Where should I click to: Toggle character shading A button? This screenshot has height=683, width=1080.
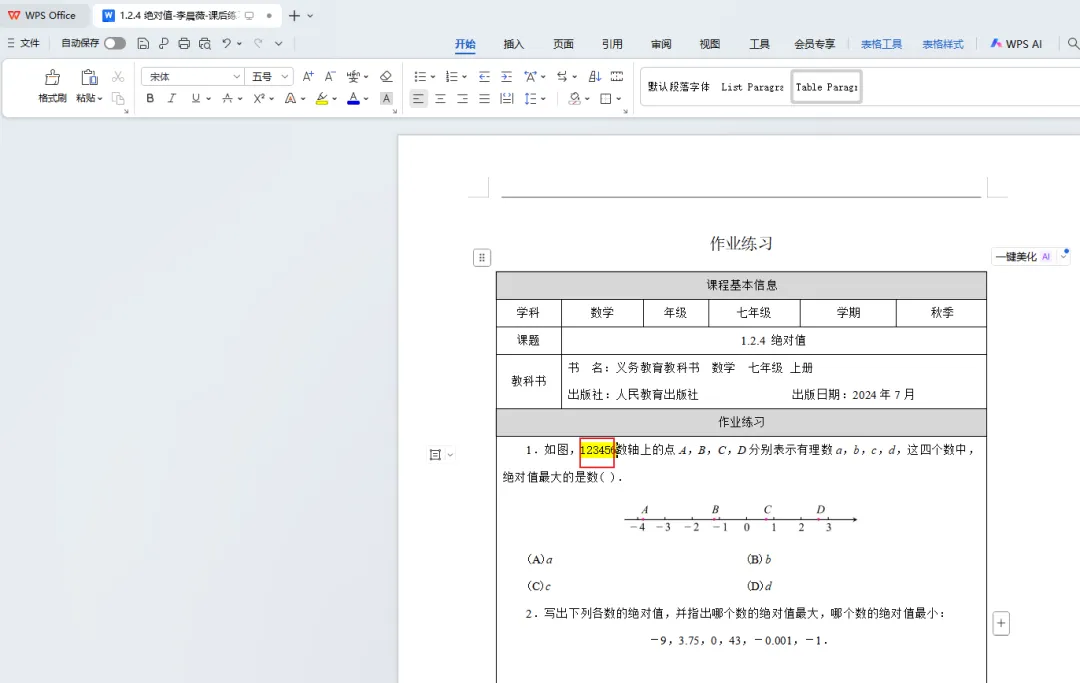pos(386,98)
